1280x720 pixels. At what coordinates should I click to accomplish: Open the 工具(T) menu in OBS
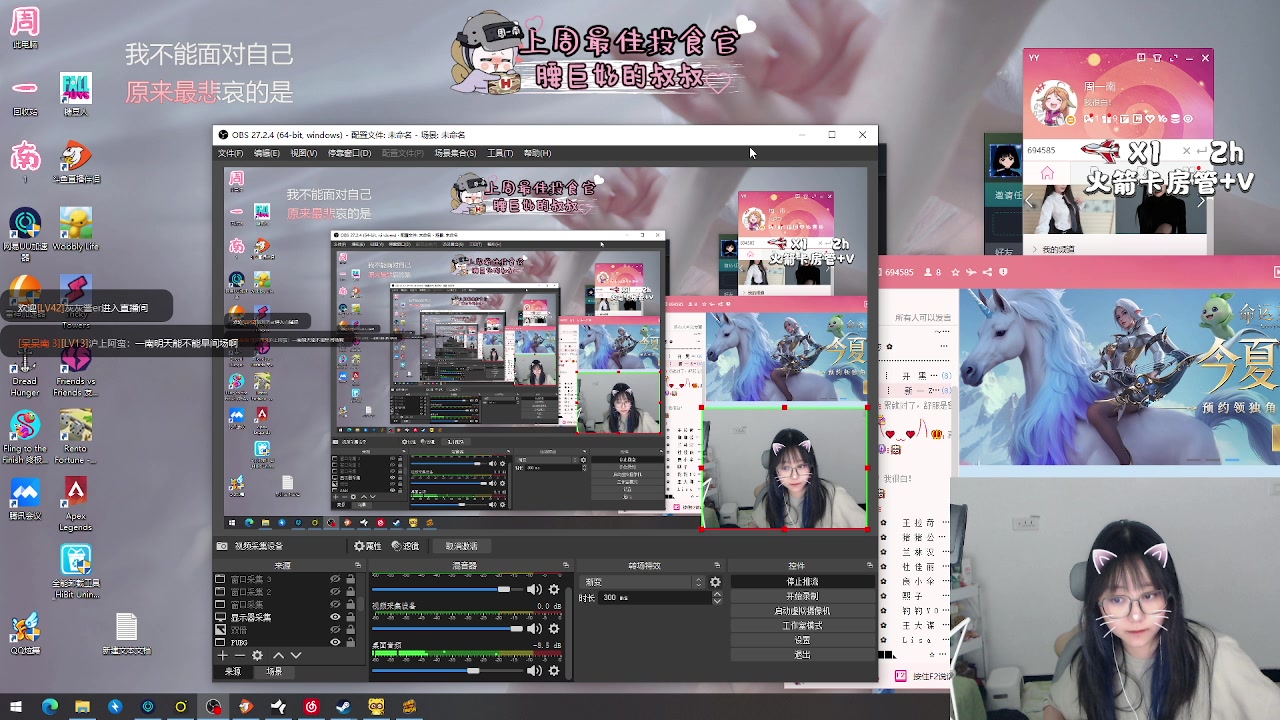pos(500,153)
